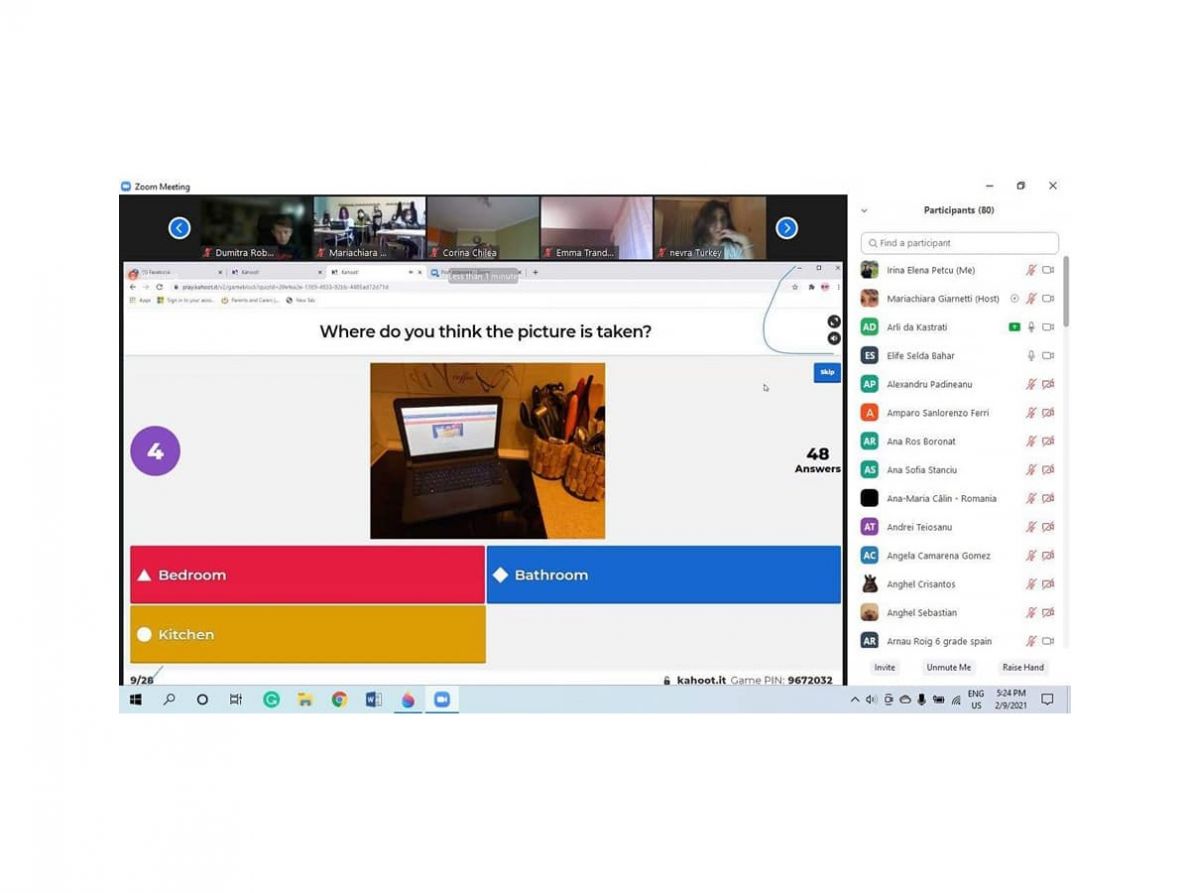Viewport: 1190px width, 893px height.
Task: Toggle Kahoot sound icon
Action: click(833, 338)
